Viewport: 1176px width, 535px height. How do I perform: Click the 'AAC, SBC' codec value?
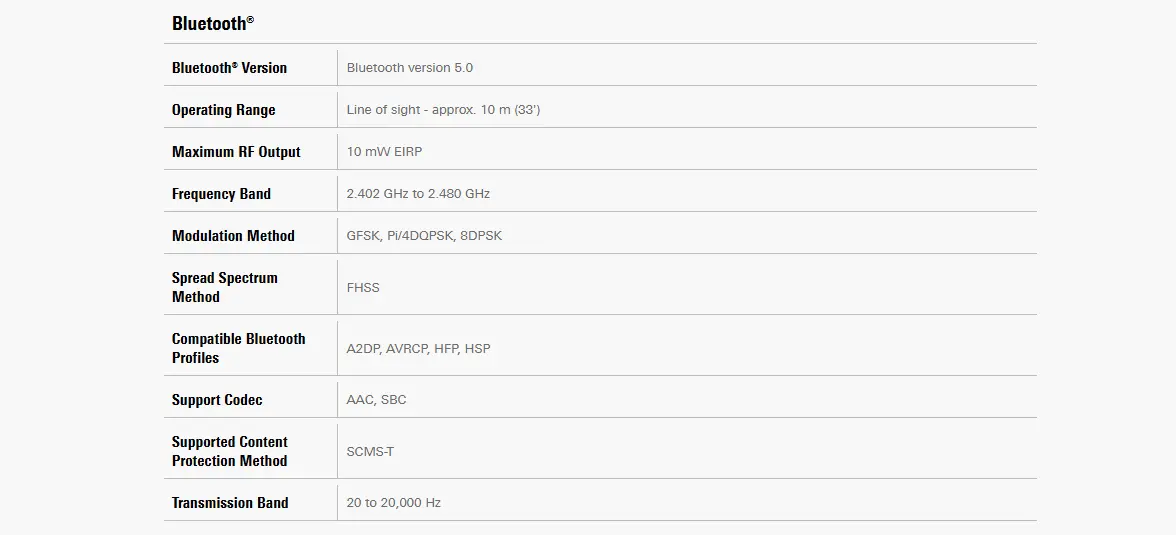(x=376, y=400)
